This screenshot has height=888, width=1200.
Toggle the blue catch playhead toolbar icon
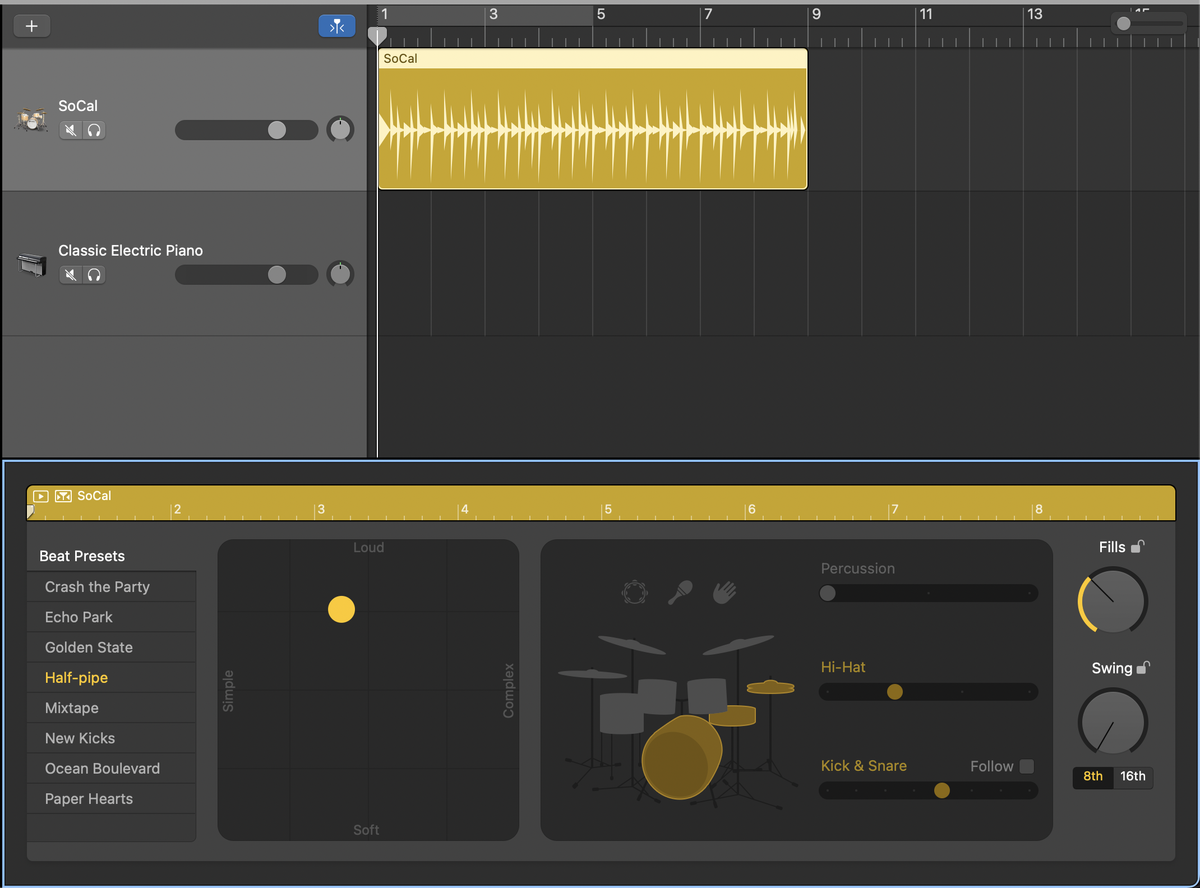click(x=337, y=25)
